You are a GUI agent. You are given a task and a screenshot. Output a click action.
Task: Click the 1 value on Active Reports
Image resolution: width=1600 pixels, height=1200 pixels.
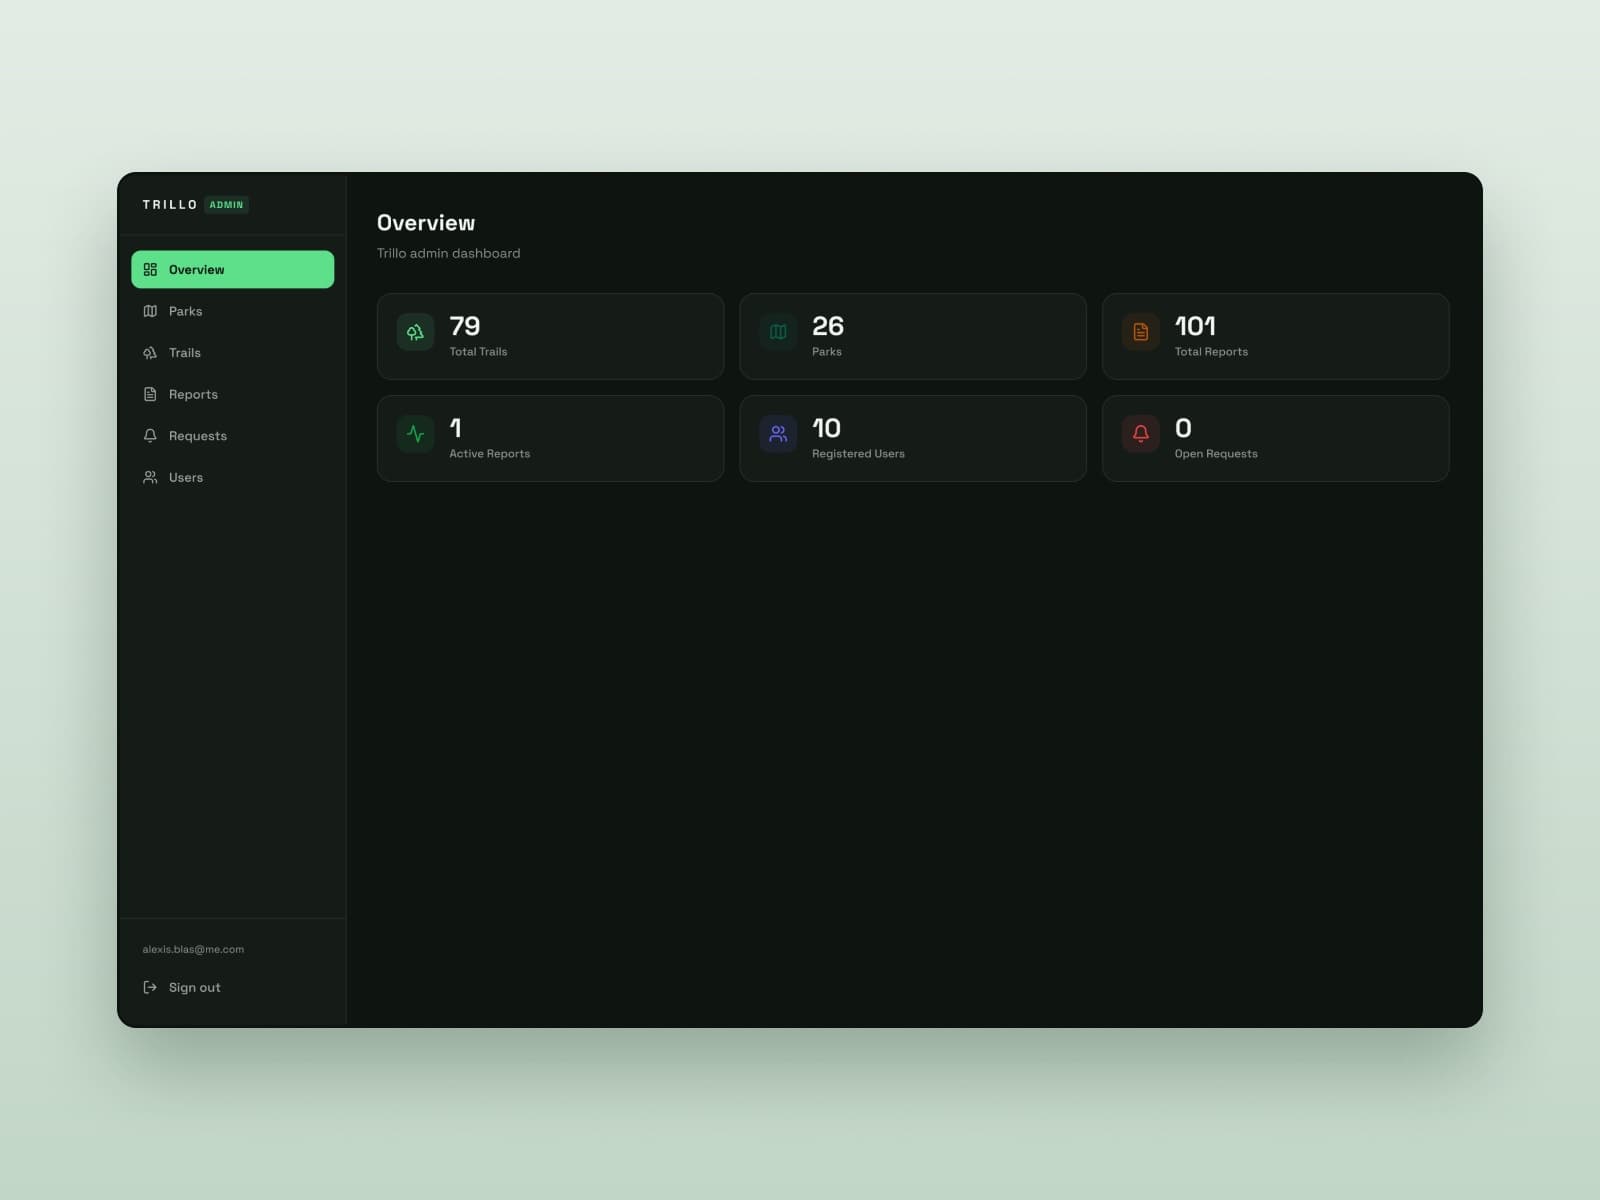pos(456,428)
